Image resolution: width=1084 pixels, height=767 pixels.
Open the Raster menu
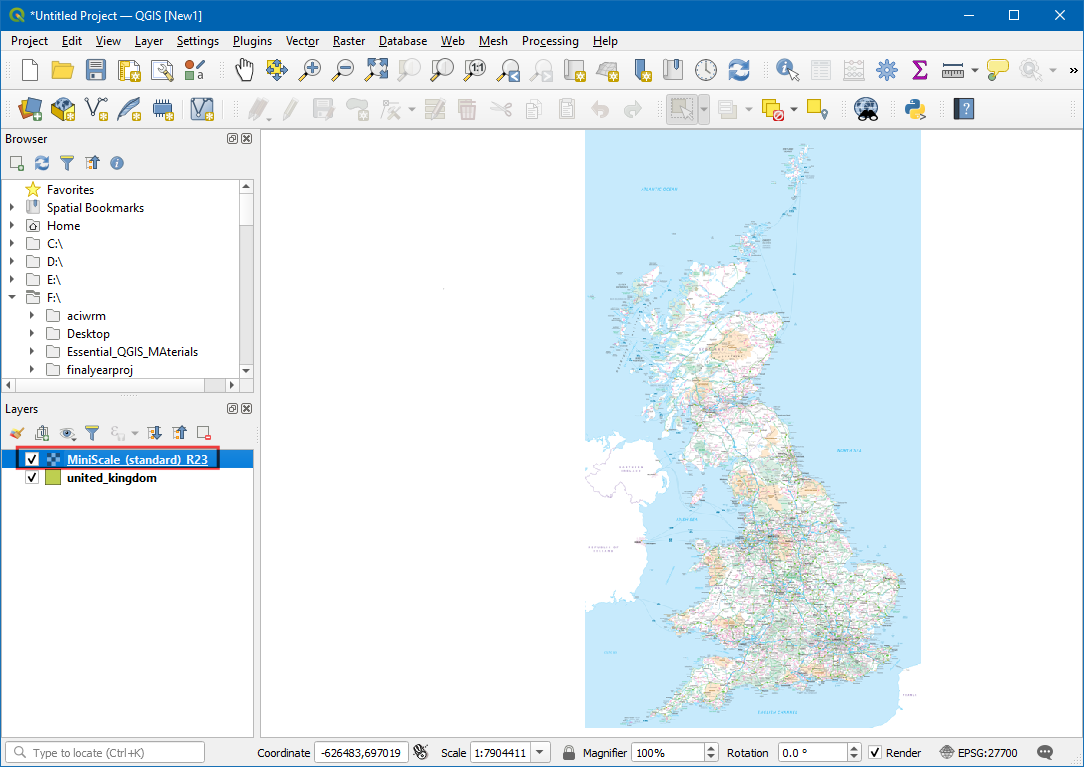click(x=349, y=41)
